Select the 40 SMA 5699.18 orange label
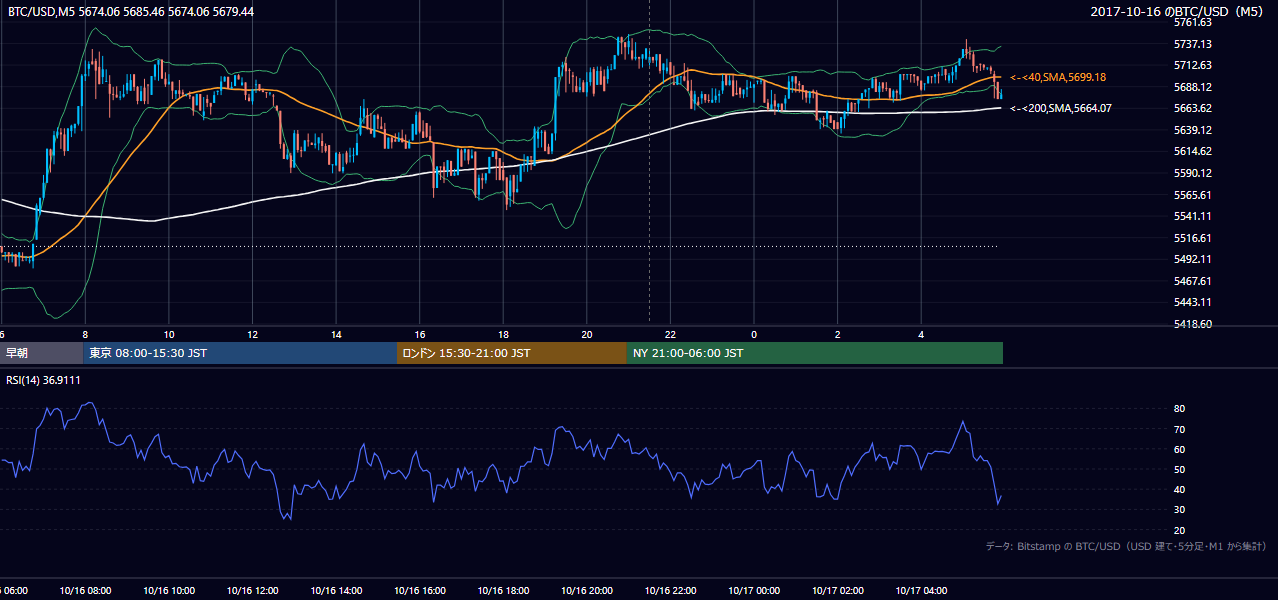1278x600 pixels. [x=1058, y=77]
